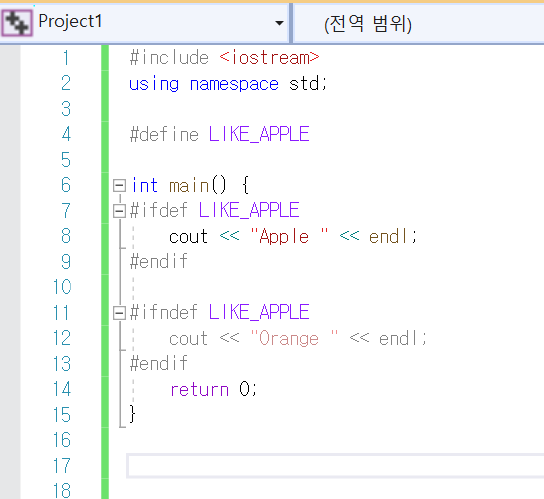Viewport: 544px width, 499px height.
Task: Open the Project1 project dropdown
Action: [x=279, y=23]
